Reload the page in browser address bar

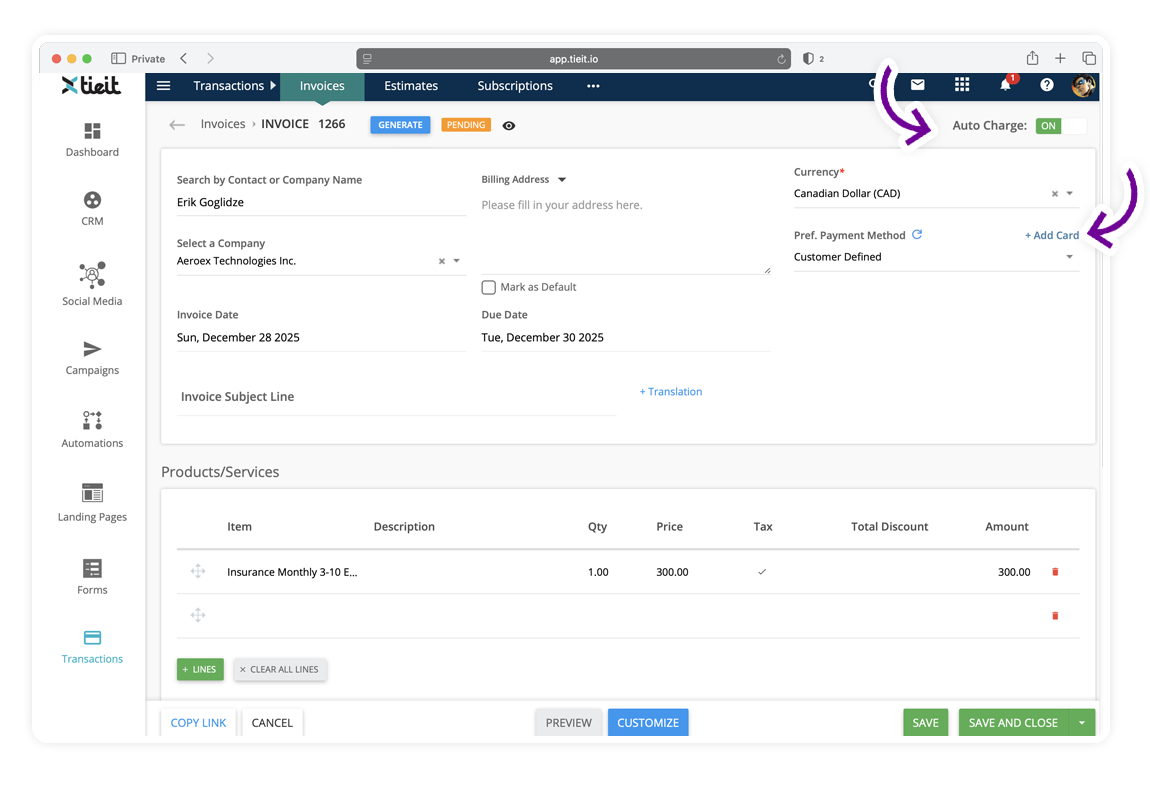[781, 59]
